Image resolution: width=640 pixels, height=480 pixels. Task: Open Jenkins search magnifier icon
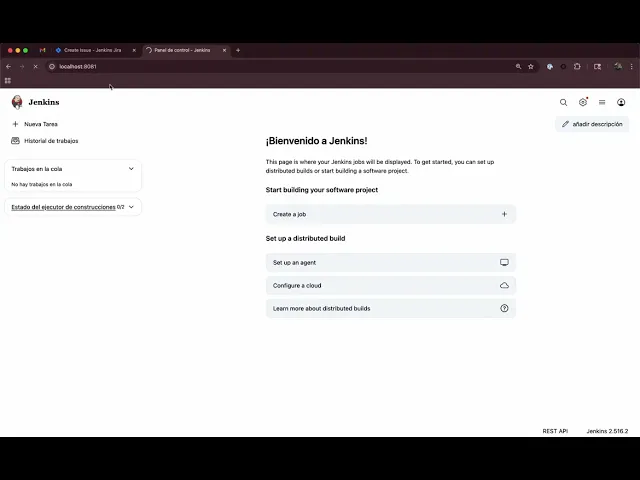(563, 102)
